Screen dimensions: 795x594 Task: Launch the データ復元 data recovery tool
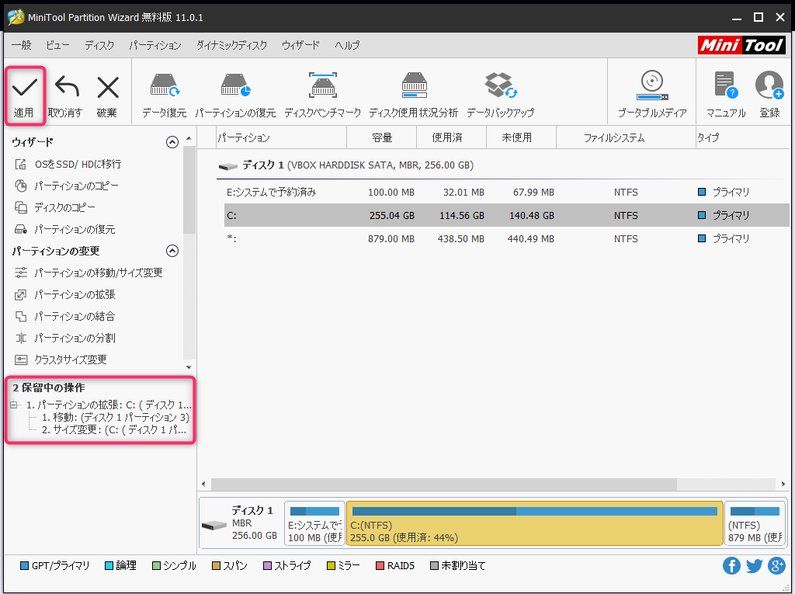[164, 96]
